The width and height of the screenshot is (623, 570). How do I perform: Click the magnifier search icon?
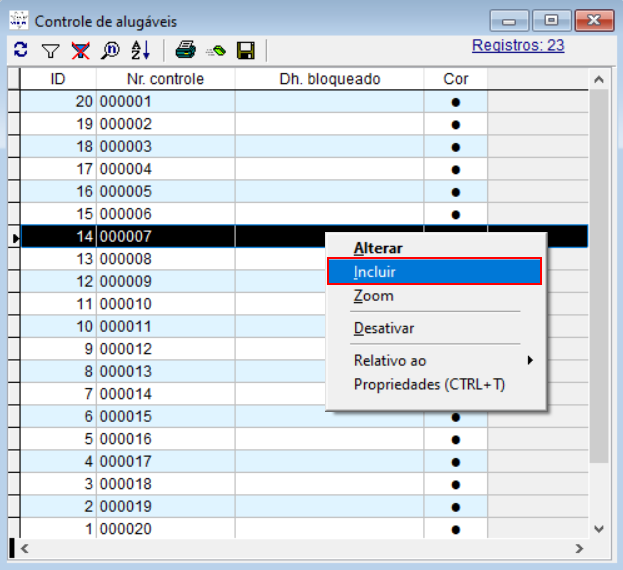(x=110, y=49)
